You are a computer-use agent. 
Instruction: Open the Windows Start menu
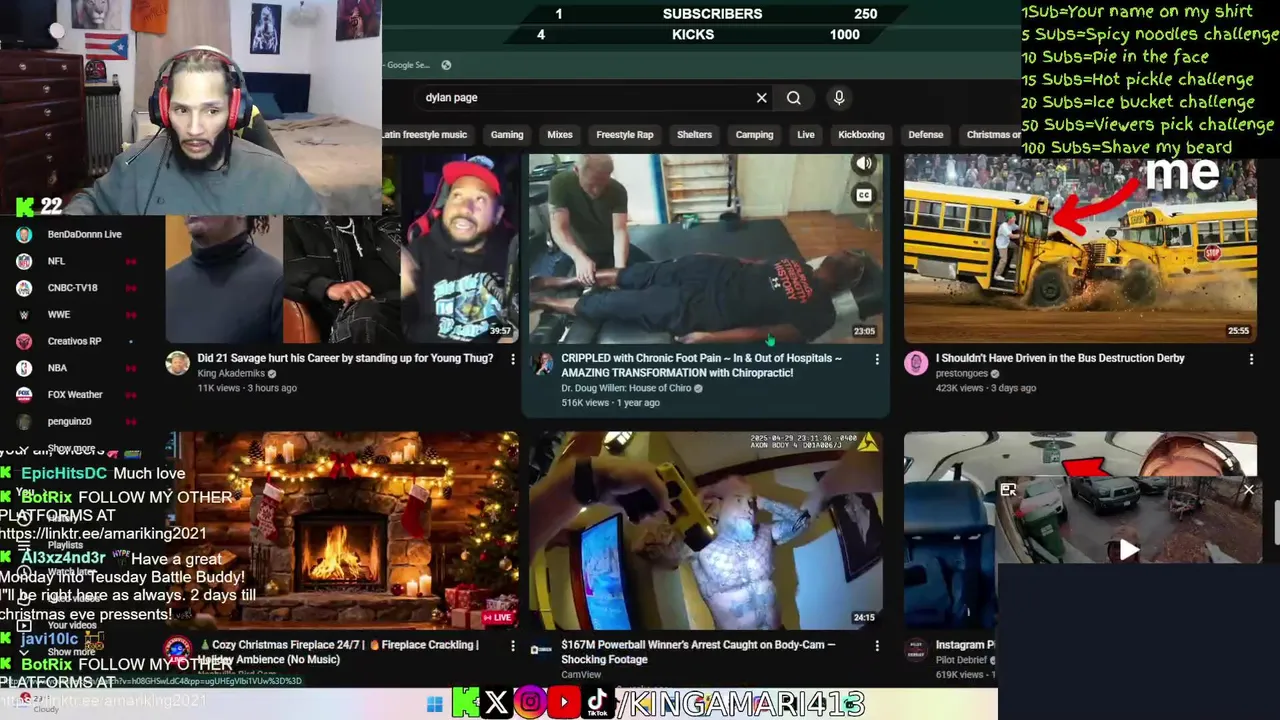click(434, 705)
